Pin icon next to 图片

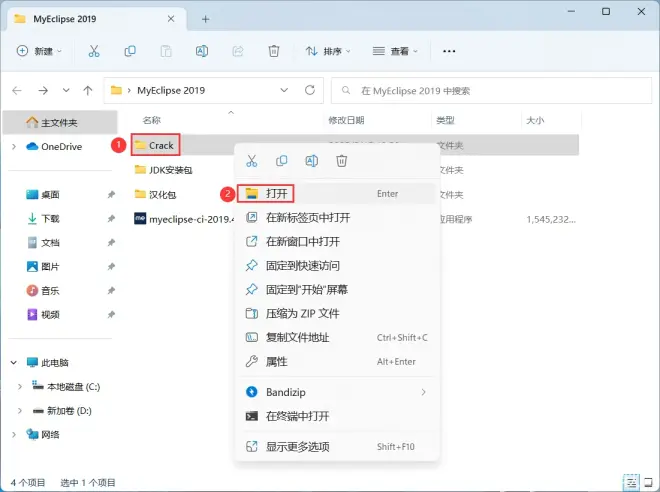(x=111, y=266)
